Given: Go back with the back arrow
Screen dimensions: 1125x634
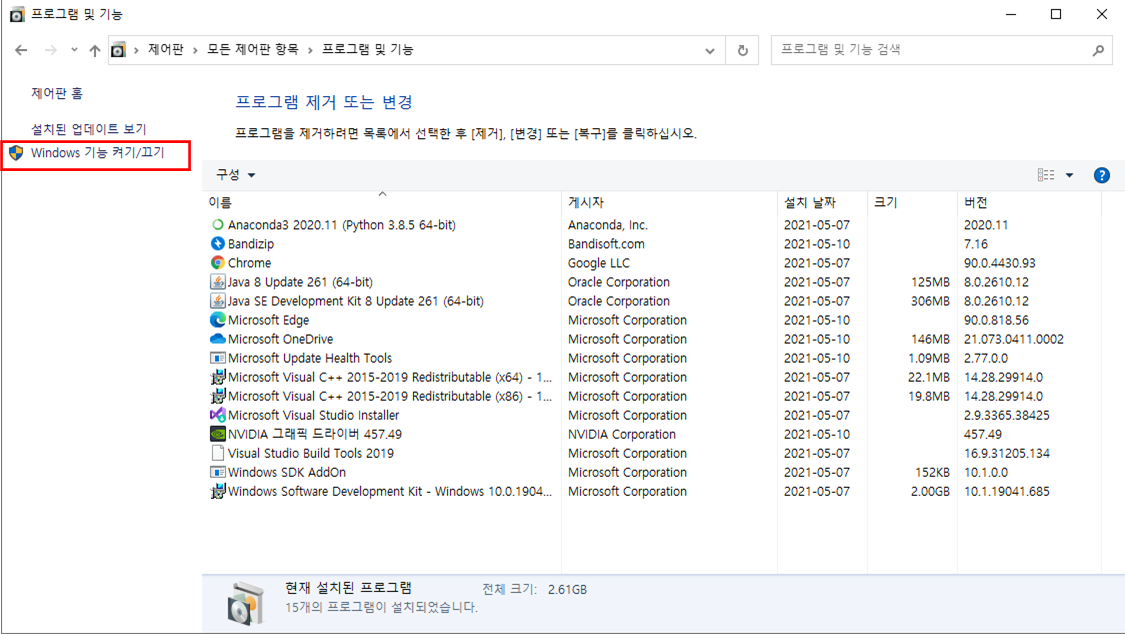Looking at the screenshot, I should 21,49.
